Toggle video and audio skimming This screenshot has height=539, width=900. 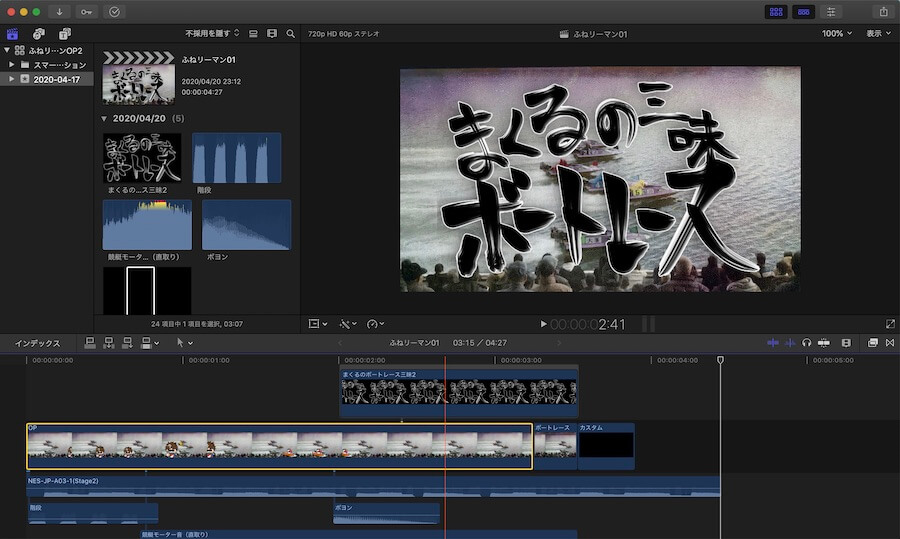[x=773, y=343]
